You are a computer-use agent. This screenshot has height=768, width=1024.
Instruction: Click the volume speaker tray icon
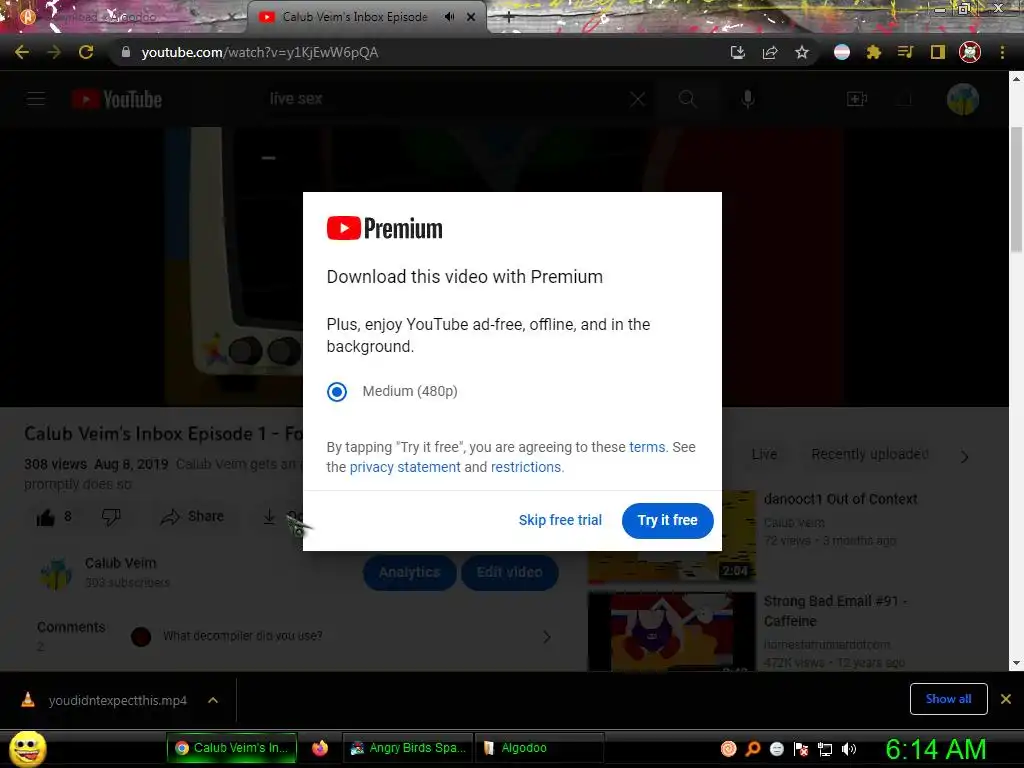[x=848, y=749]
